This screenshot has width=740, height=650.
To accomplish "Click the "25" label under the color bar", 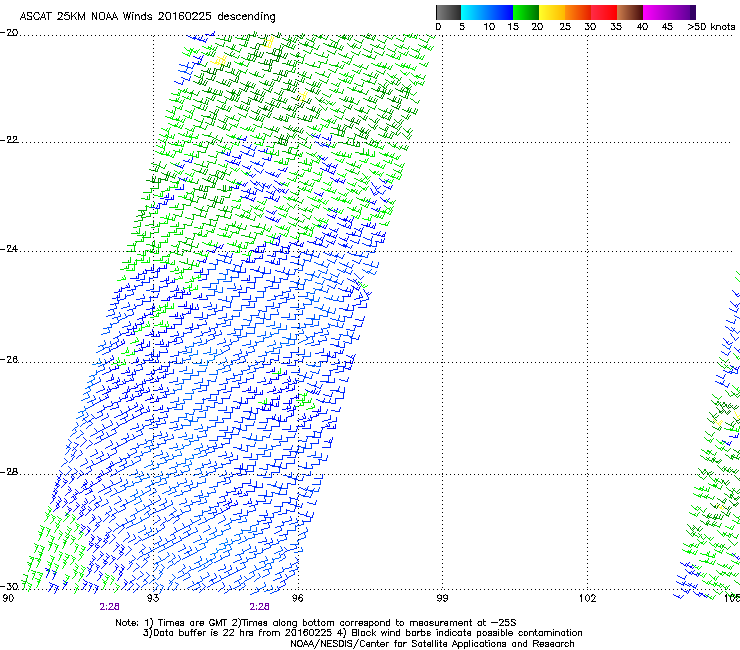I will point(564,27).
